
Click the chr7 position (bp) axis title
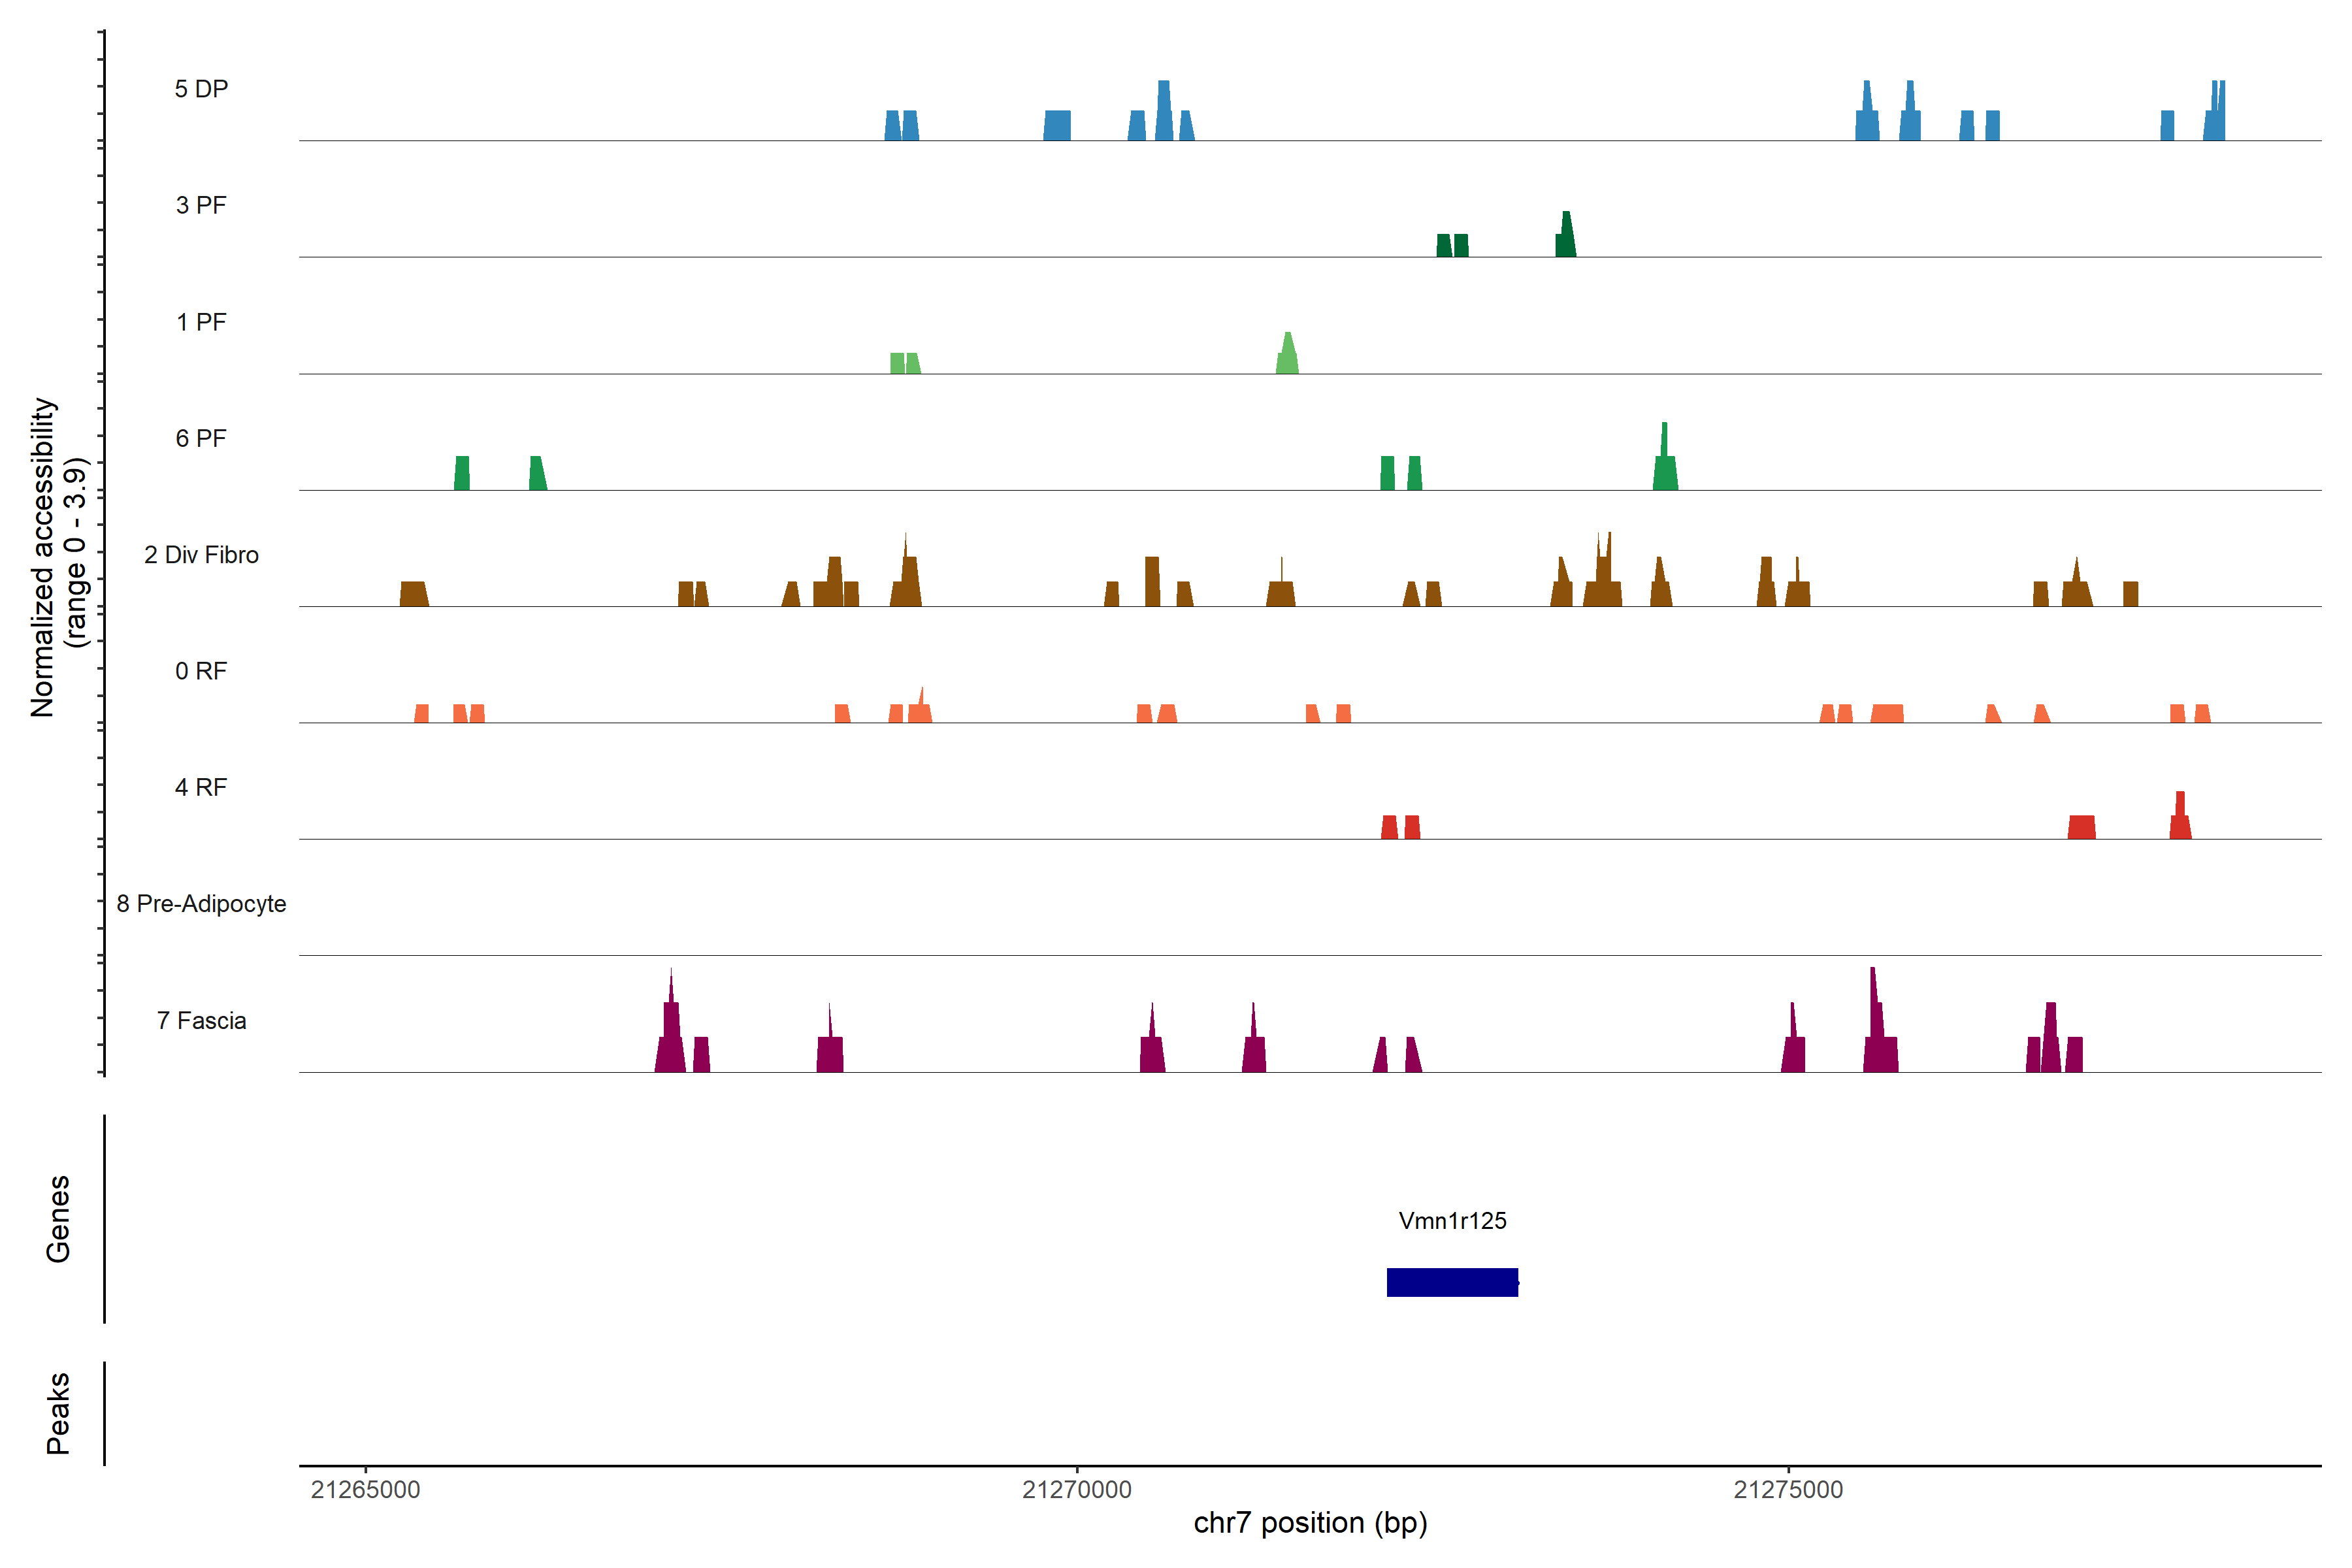[1310, 1523]
